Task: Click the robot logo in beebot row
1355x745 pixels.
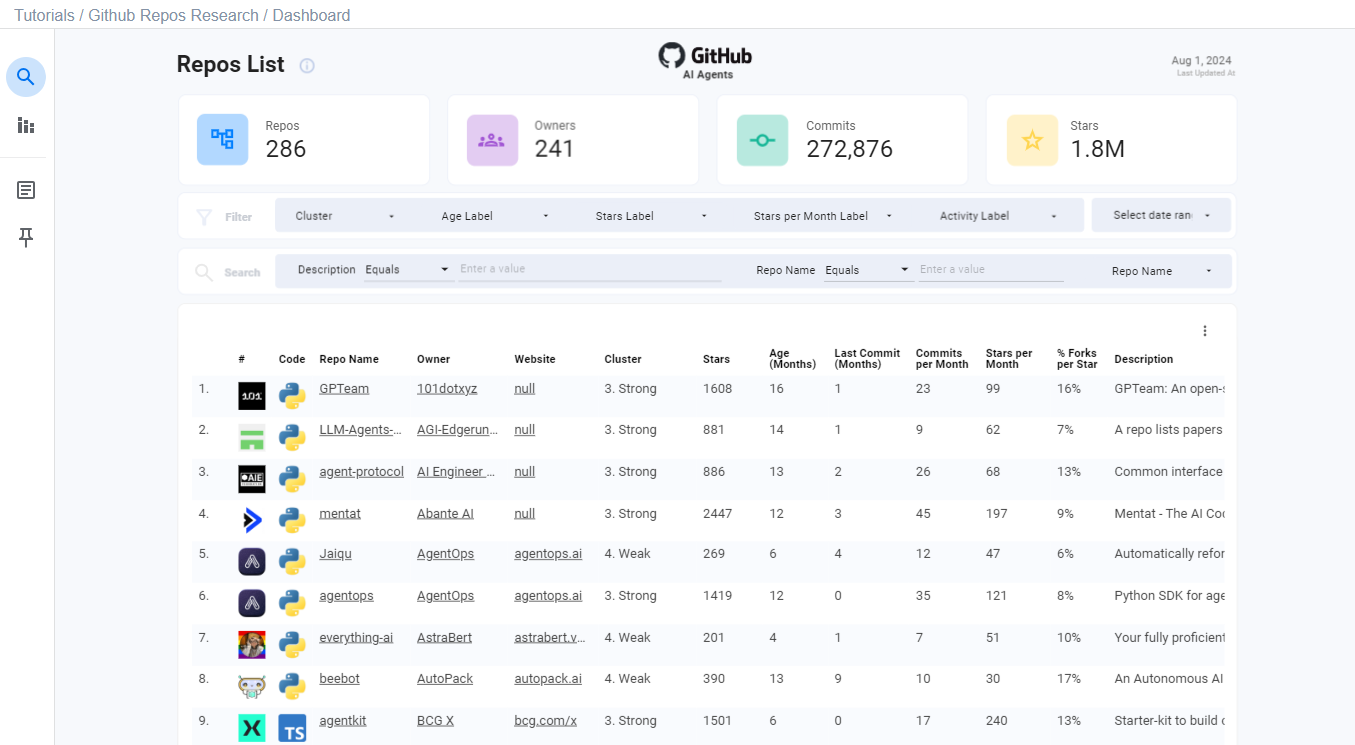Action: 252,686
